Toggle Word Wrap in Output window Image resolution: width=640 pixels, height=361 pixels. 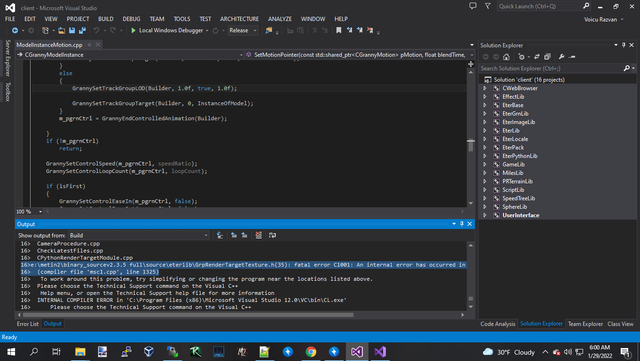click(x=272, y=235)
